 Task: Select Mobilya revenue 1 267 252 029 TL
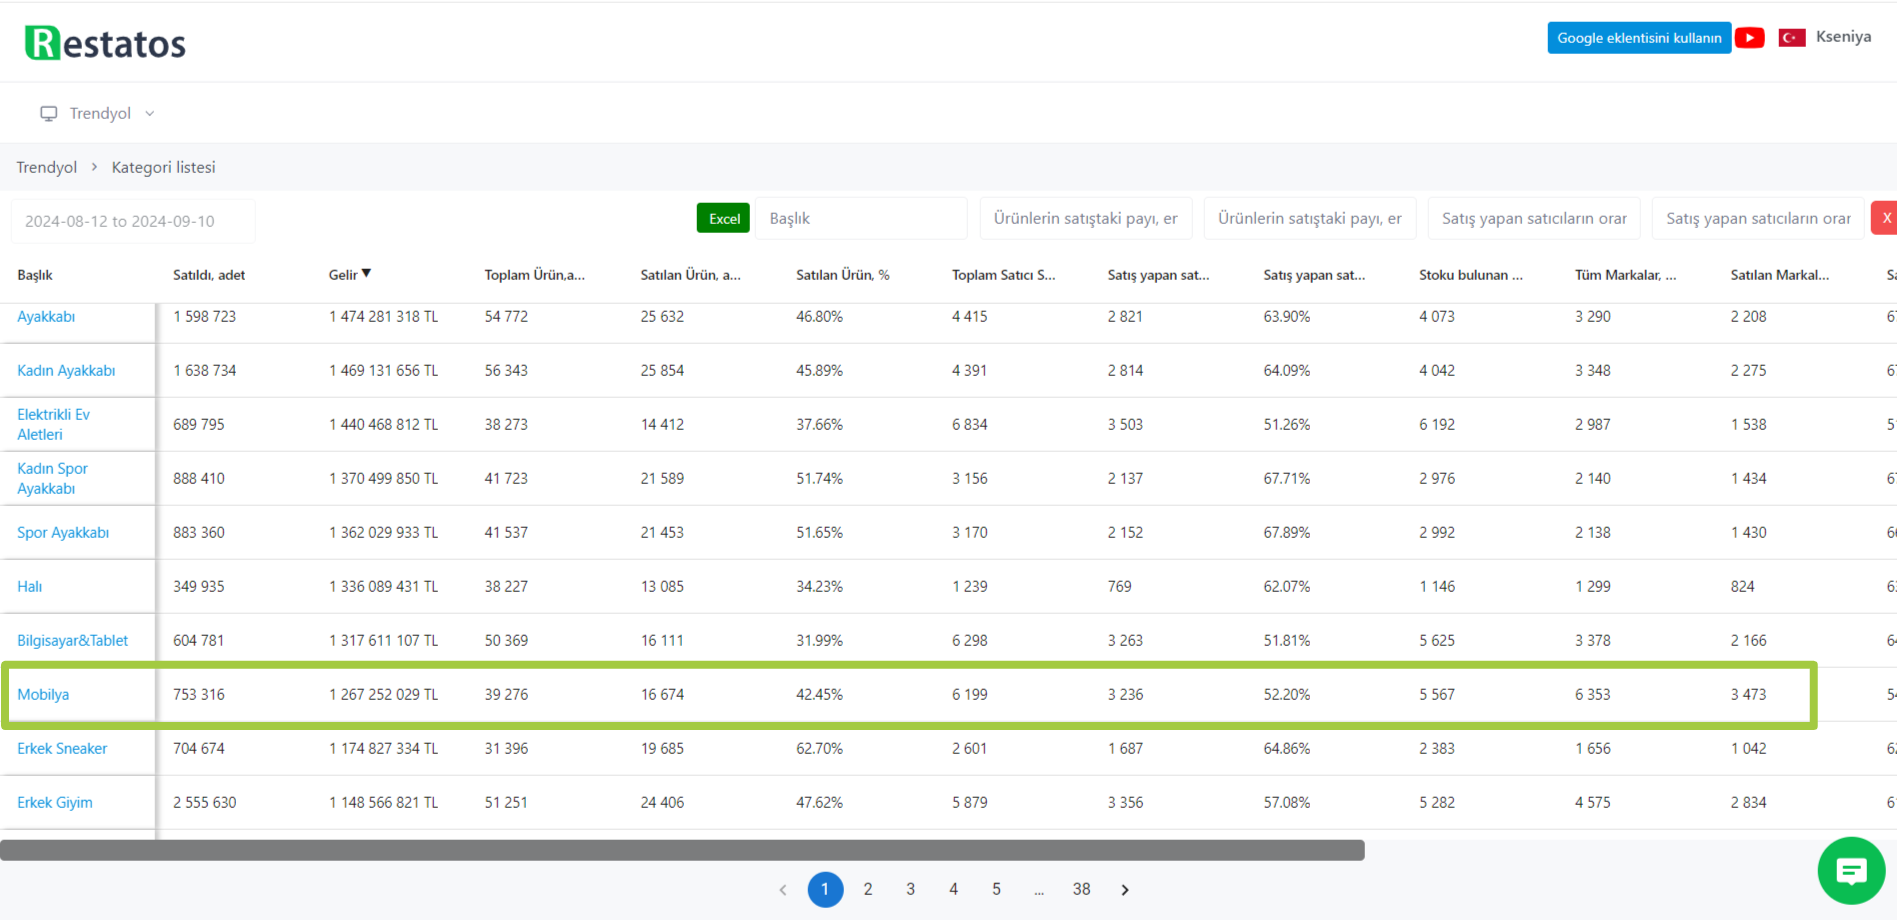pyautogui.click(x=384, y=695)
